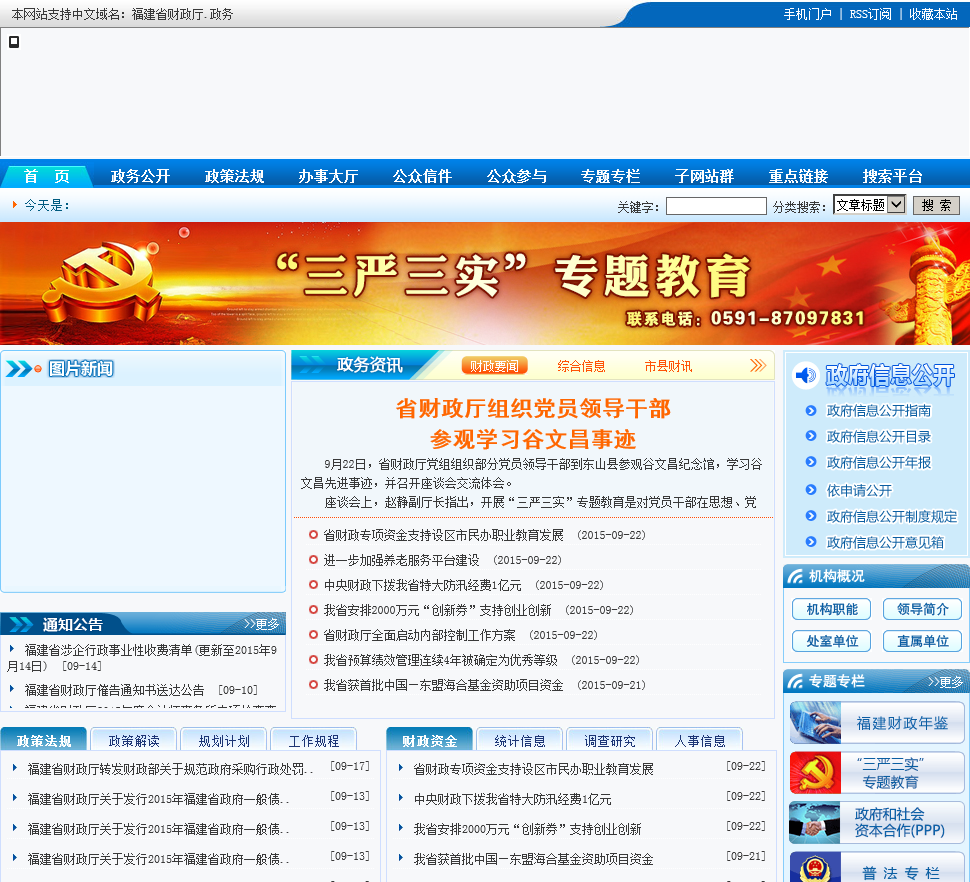Viewport: 970px width, 882px height.
Task: Open the 公众信件 navigation menu
Action: point(423,176)
